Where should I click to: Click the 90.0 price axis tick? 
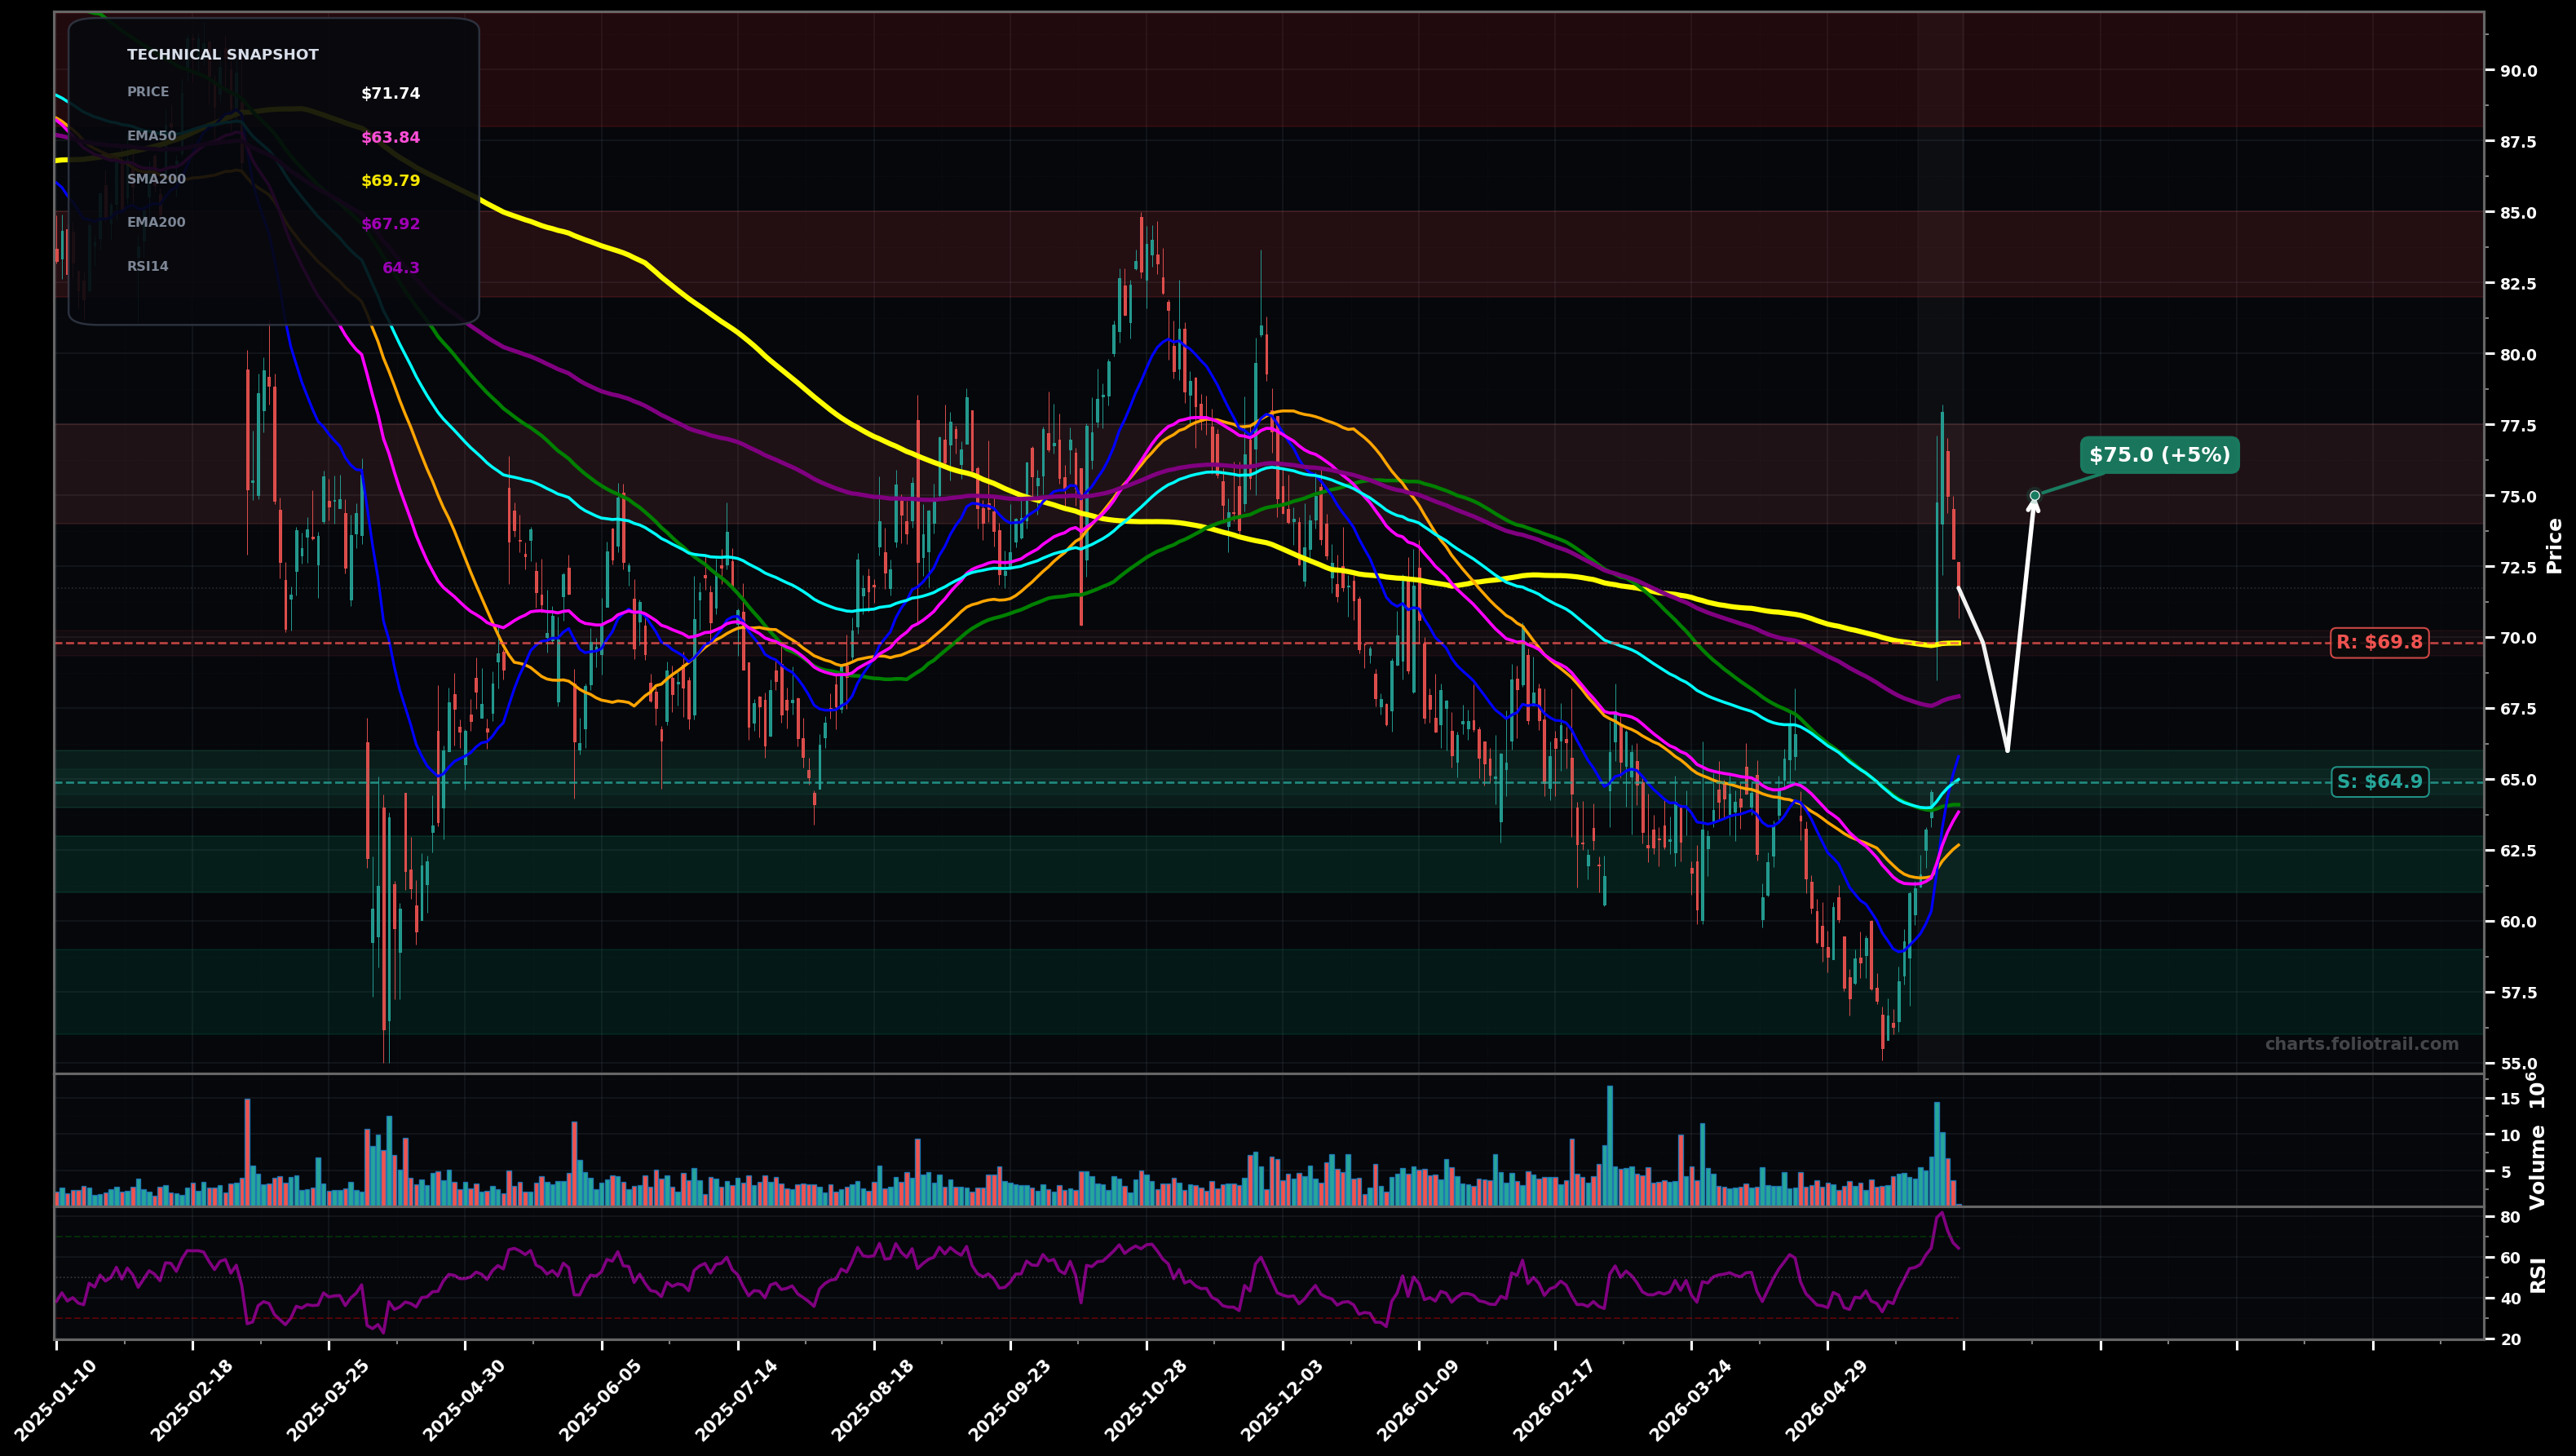tap(2518, 71)
